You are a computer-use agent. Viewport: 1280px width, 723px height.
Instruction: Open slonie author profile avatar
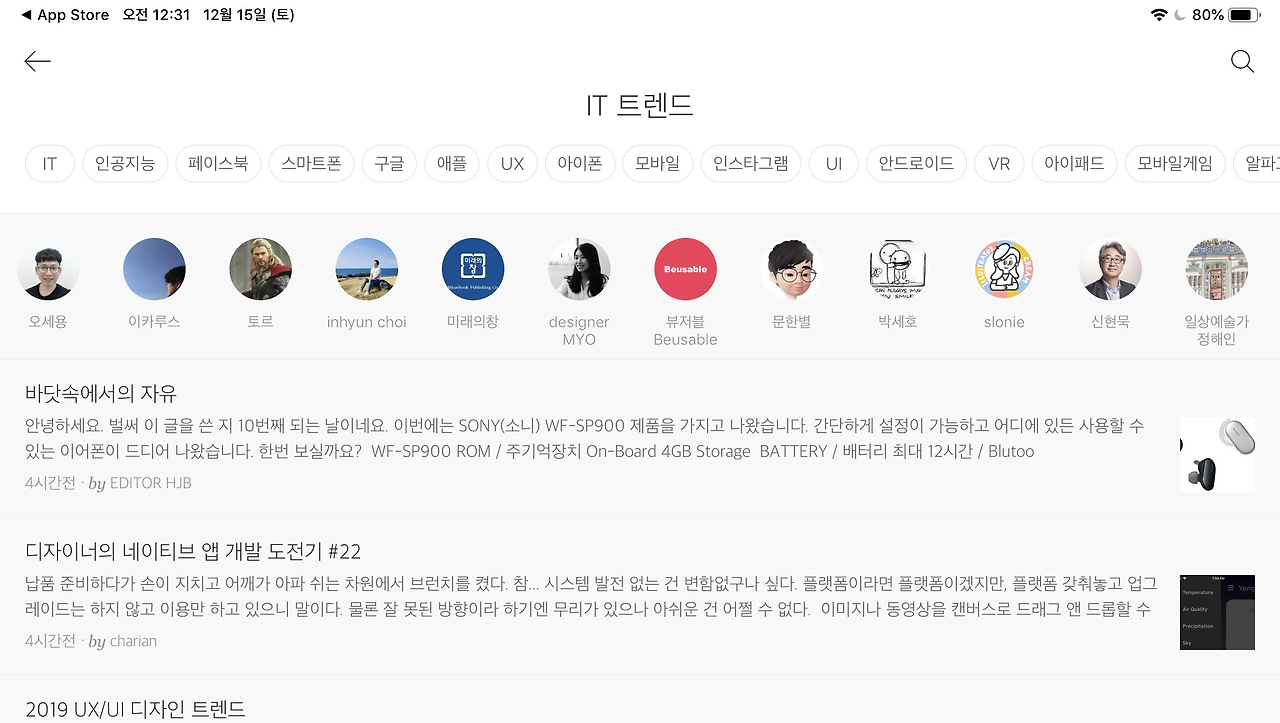[x=1004, y=269]
